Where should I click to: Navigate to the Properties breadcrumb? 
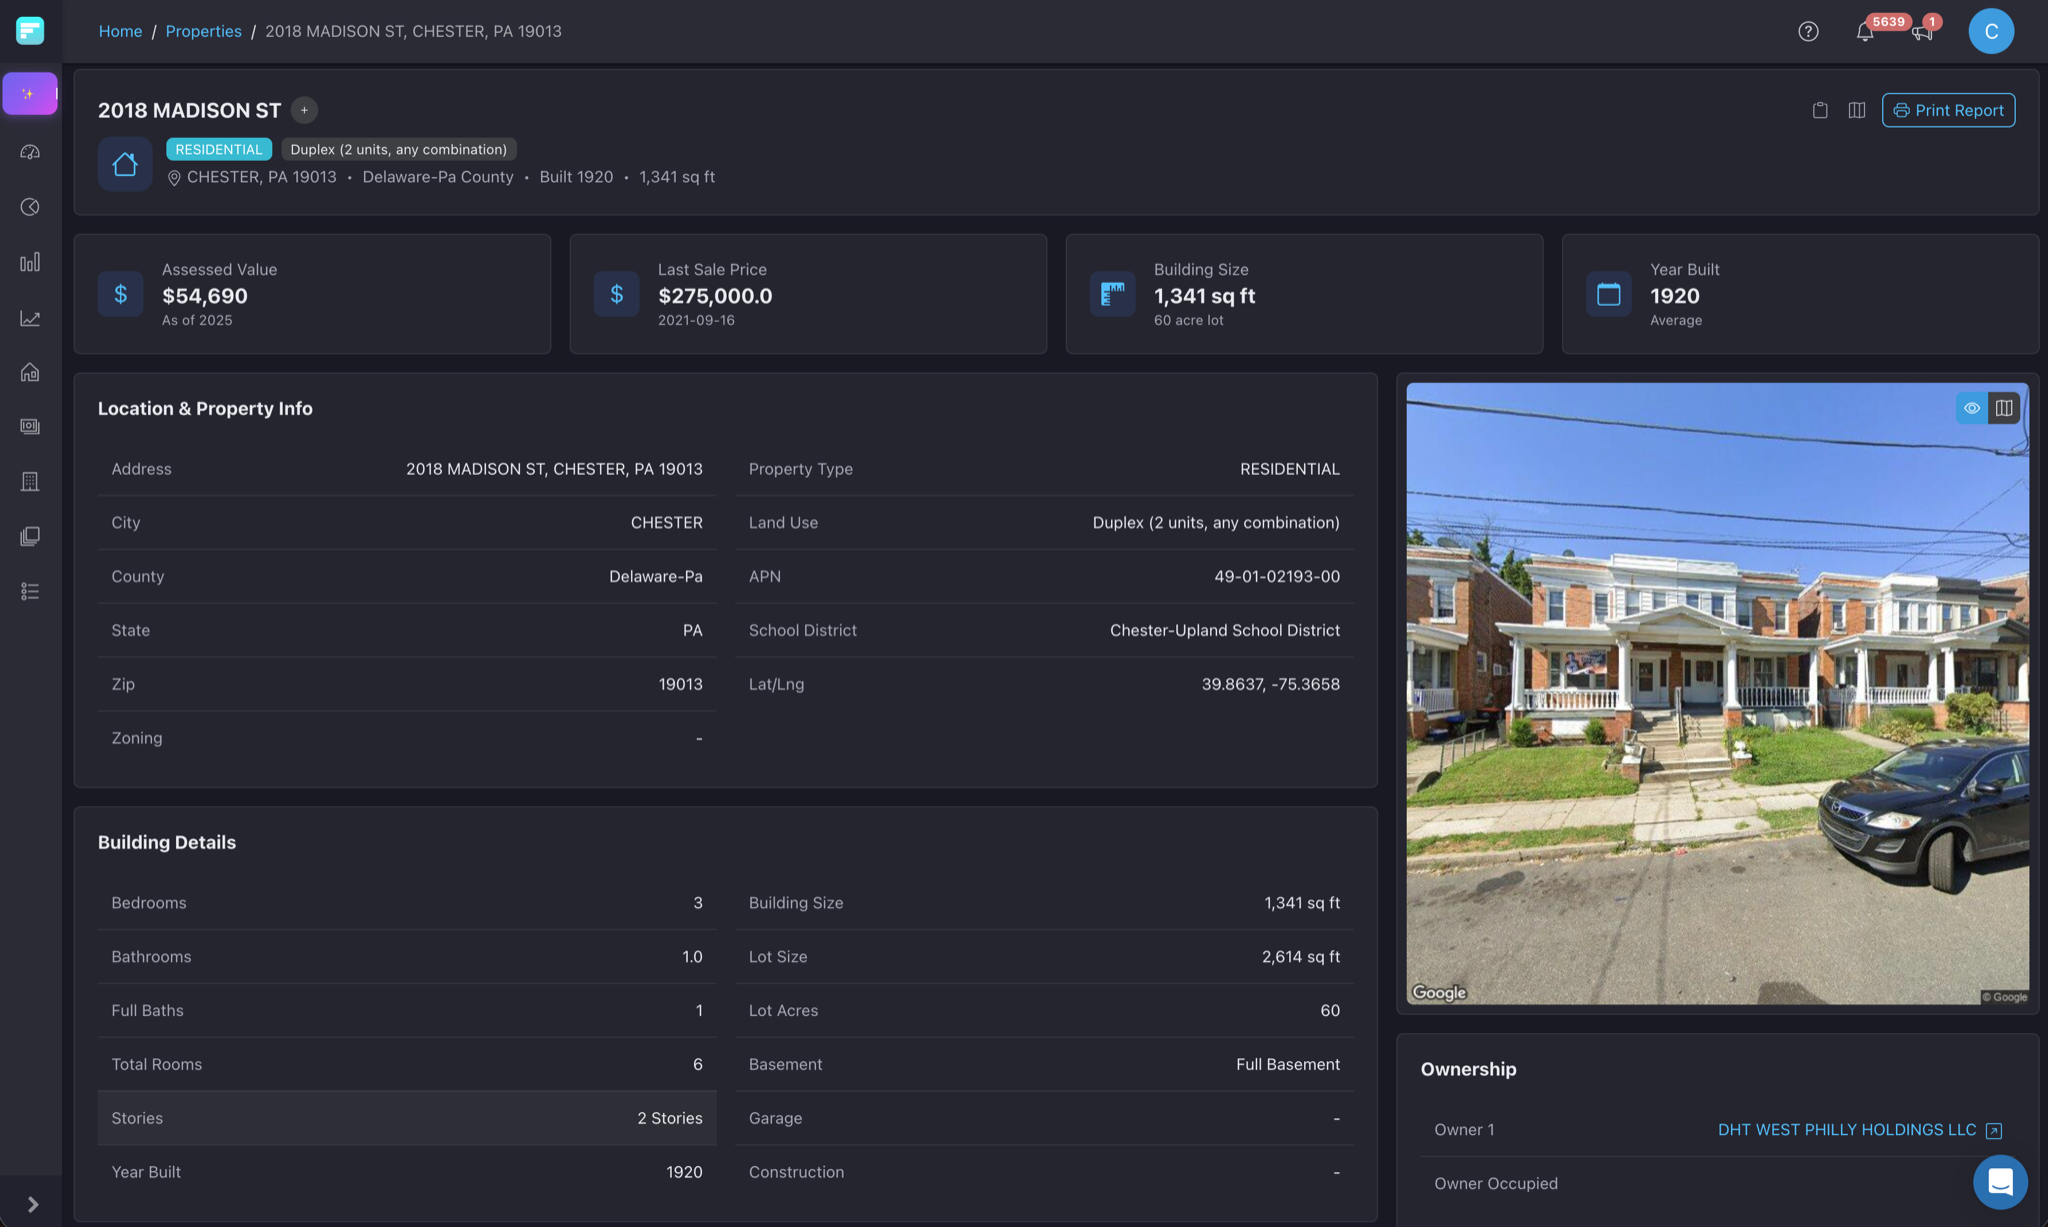coord(204,31)
